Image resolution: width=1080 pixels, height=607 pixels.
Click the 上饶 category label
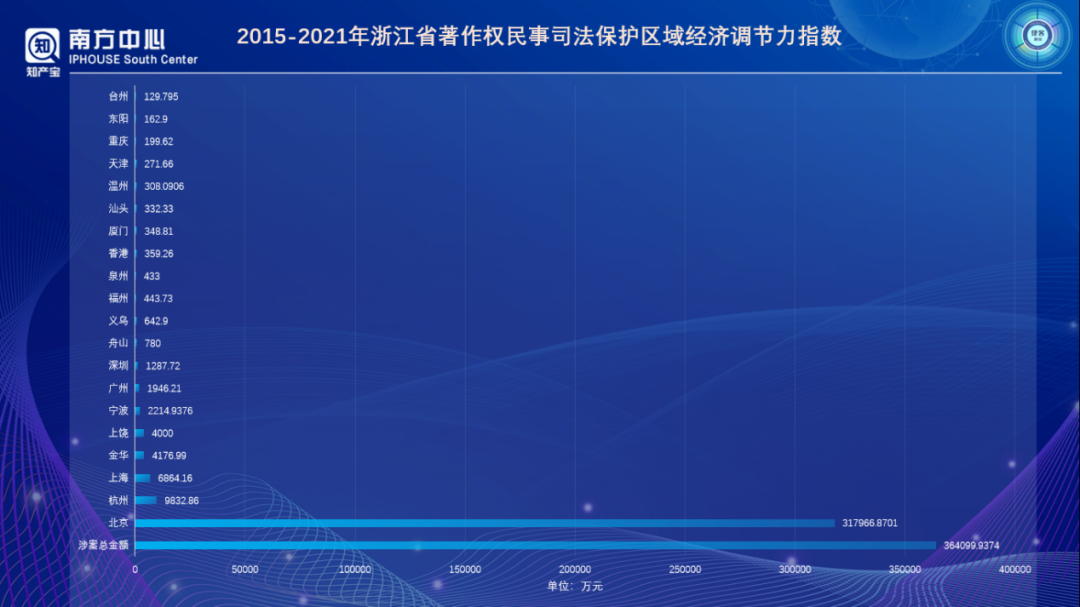click(118, 433)
